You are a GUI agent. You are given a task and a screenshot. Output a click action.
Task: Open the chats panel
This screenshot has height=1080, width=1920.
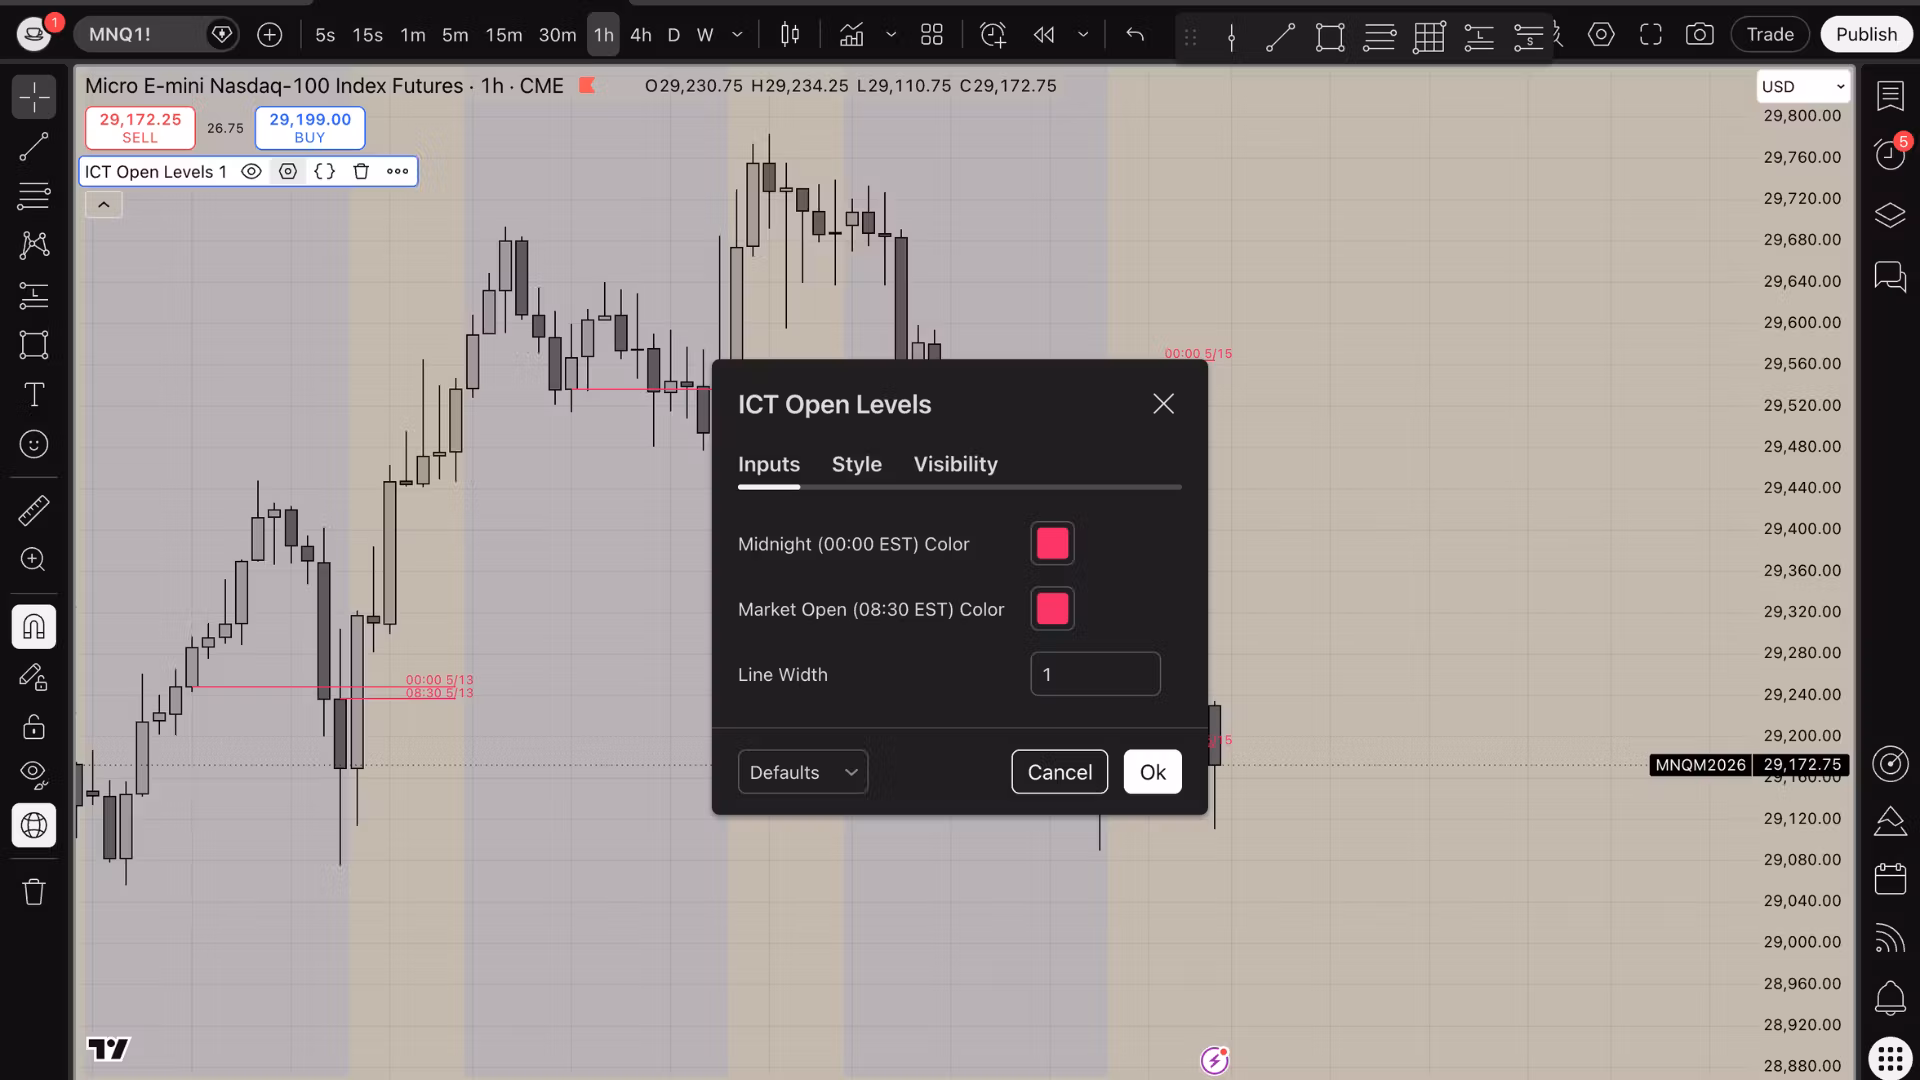click(1890, 276)
